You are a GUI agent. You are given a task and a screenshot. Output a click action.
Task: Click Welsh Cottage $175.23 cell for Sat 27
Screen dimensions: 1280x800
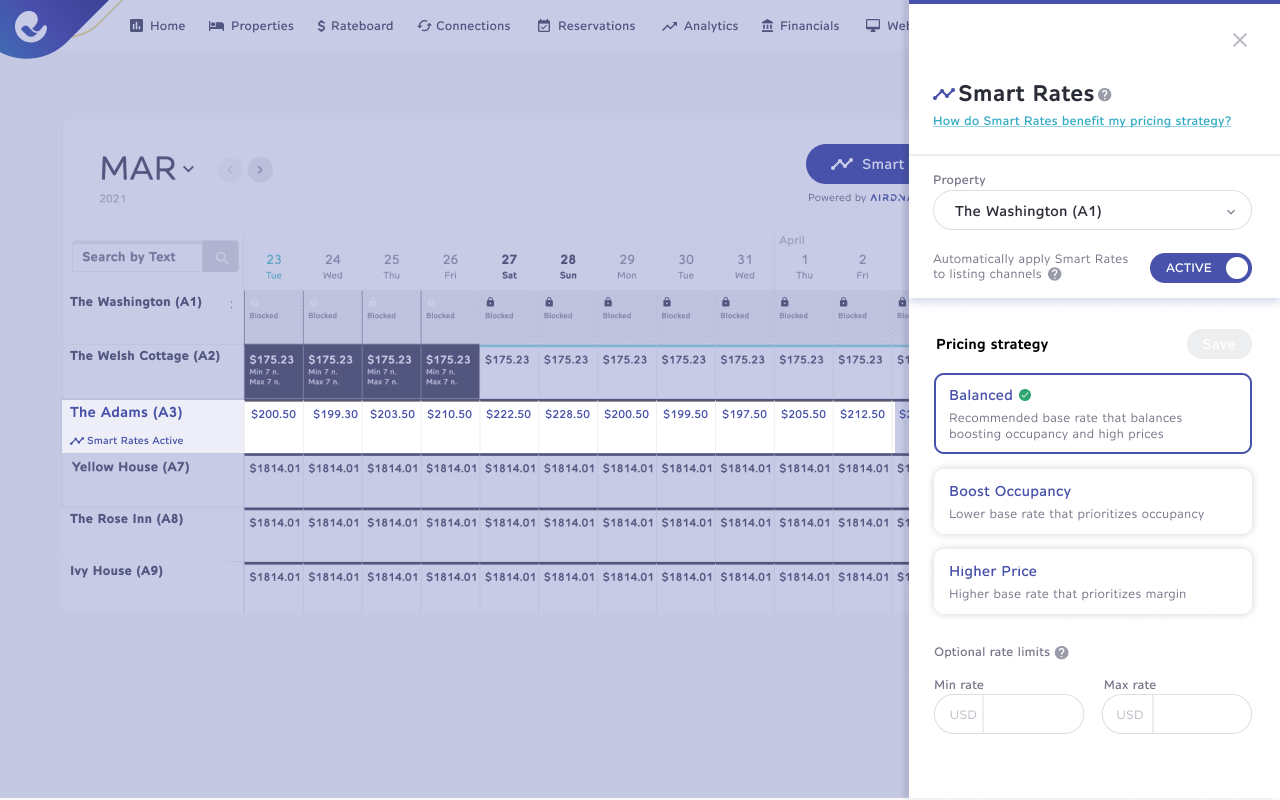pyautogui.click(x=509, y=372)
